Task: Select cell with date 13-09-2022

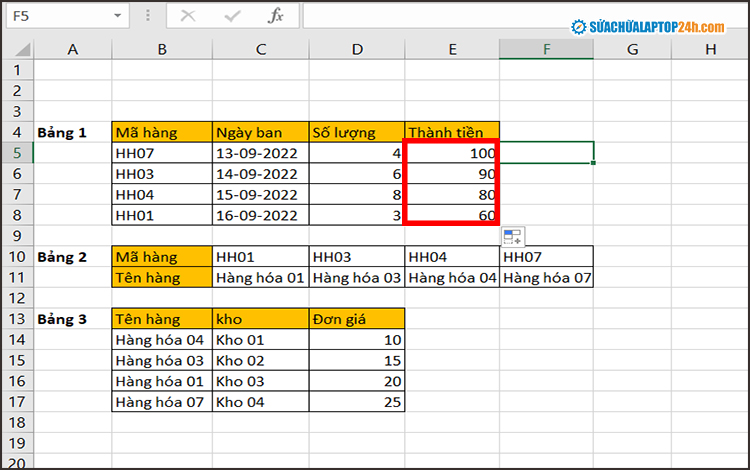Action: click(261, 153)
